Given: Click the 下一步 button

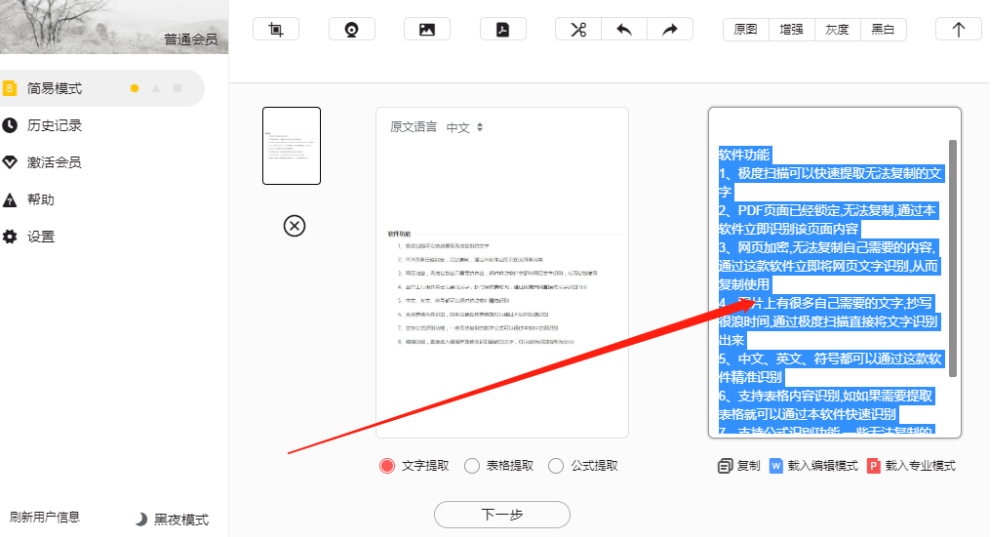Looking at the screenshot, I should pyautogui.click(x=502, y=514).
